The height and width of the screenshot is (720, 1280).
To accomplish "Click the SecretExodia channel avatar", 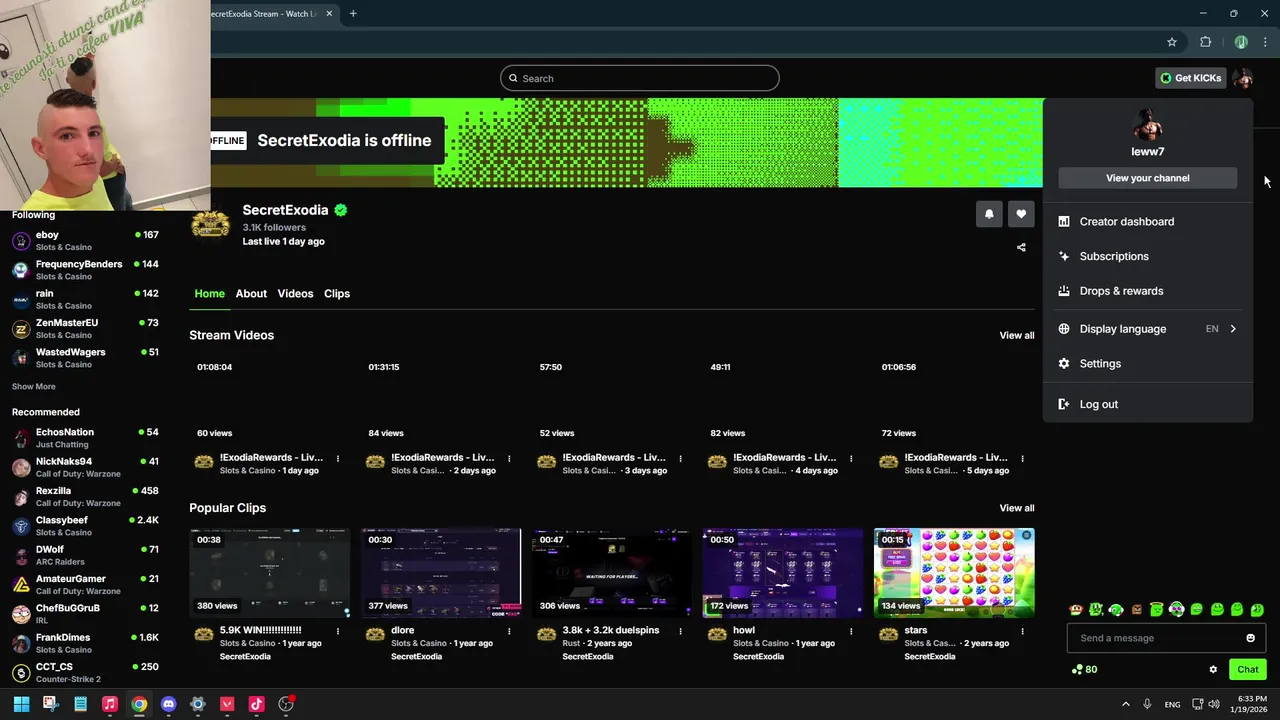I will 210,224.
